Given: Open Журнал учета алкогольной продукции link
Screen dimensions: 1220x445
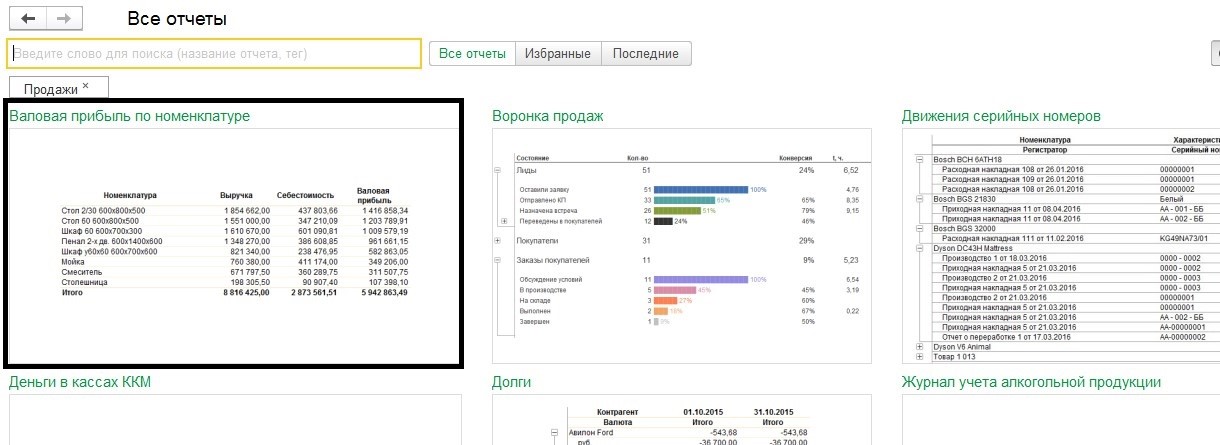Looking at the screenshot, I should (1030, 383).
